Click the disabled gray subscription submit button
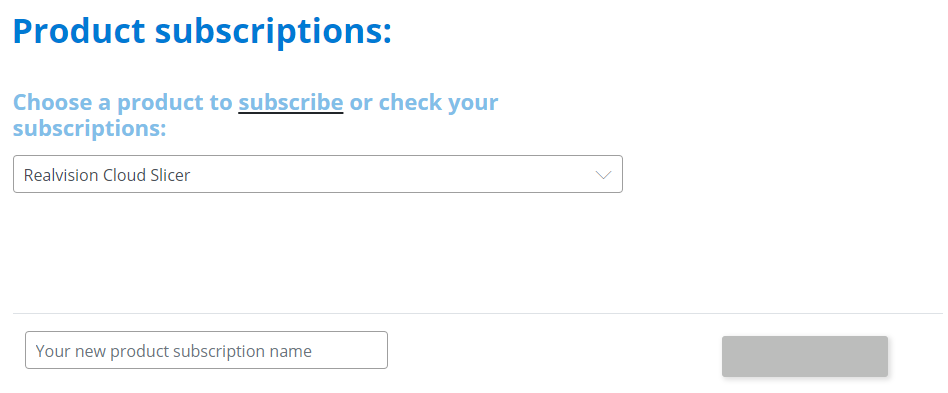Image resolution: width=948 pixels, height=393 pixels. pos(805,356)
